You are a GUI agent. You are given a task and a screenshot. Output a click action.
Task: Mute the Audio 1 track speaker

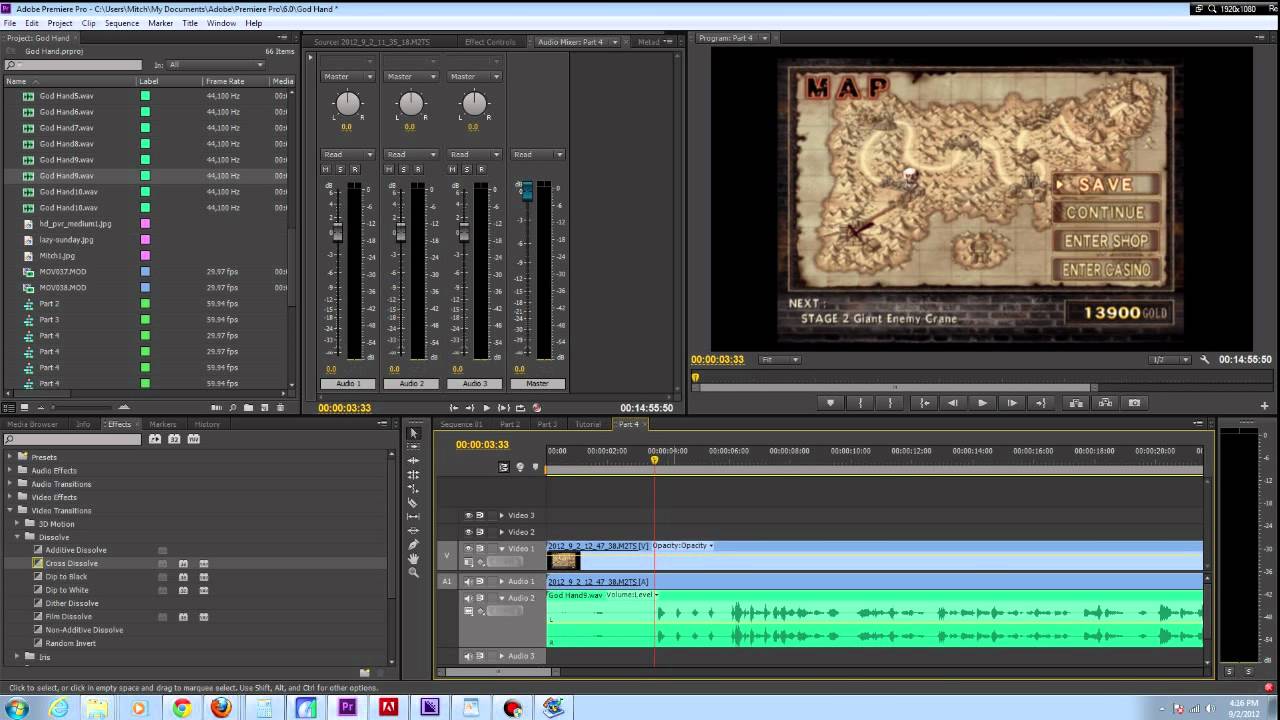click(468, 582)
